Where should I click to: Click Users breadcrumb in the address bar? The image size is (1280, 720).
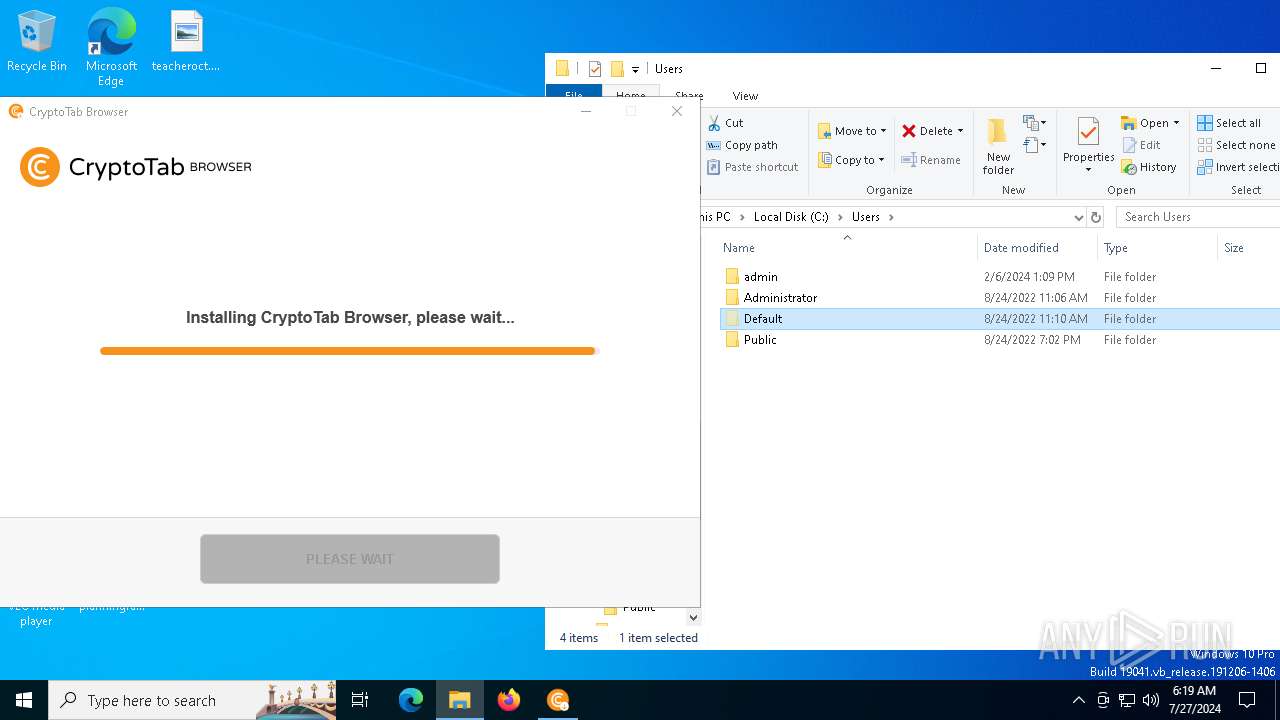click(x=866, y=217)
